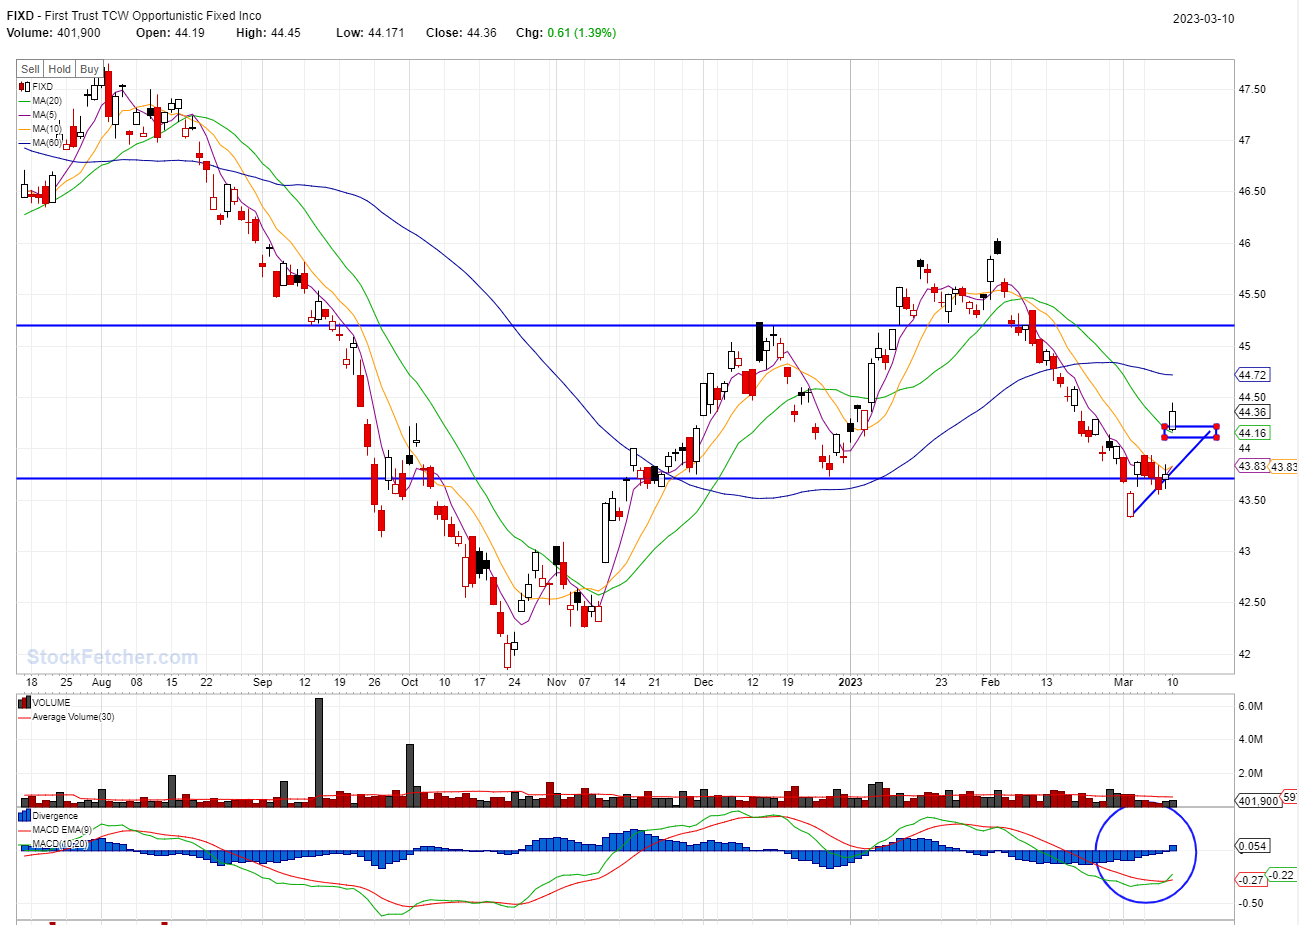
Task: Click the -0.50 MACD axis label
Action: click(1252, 903)
